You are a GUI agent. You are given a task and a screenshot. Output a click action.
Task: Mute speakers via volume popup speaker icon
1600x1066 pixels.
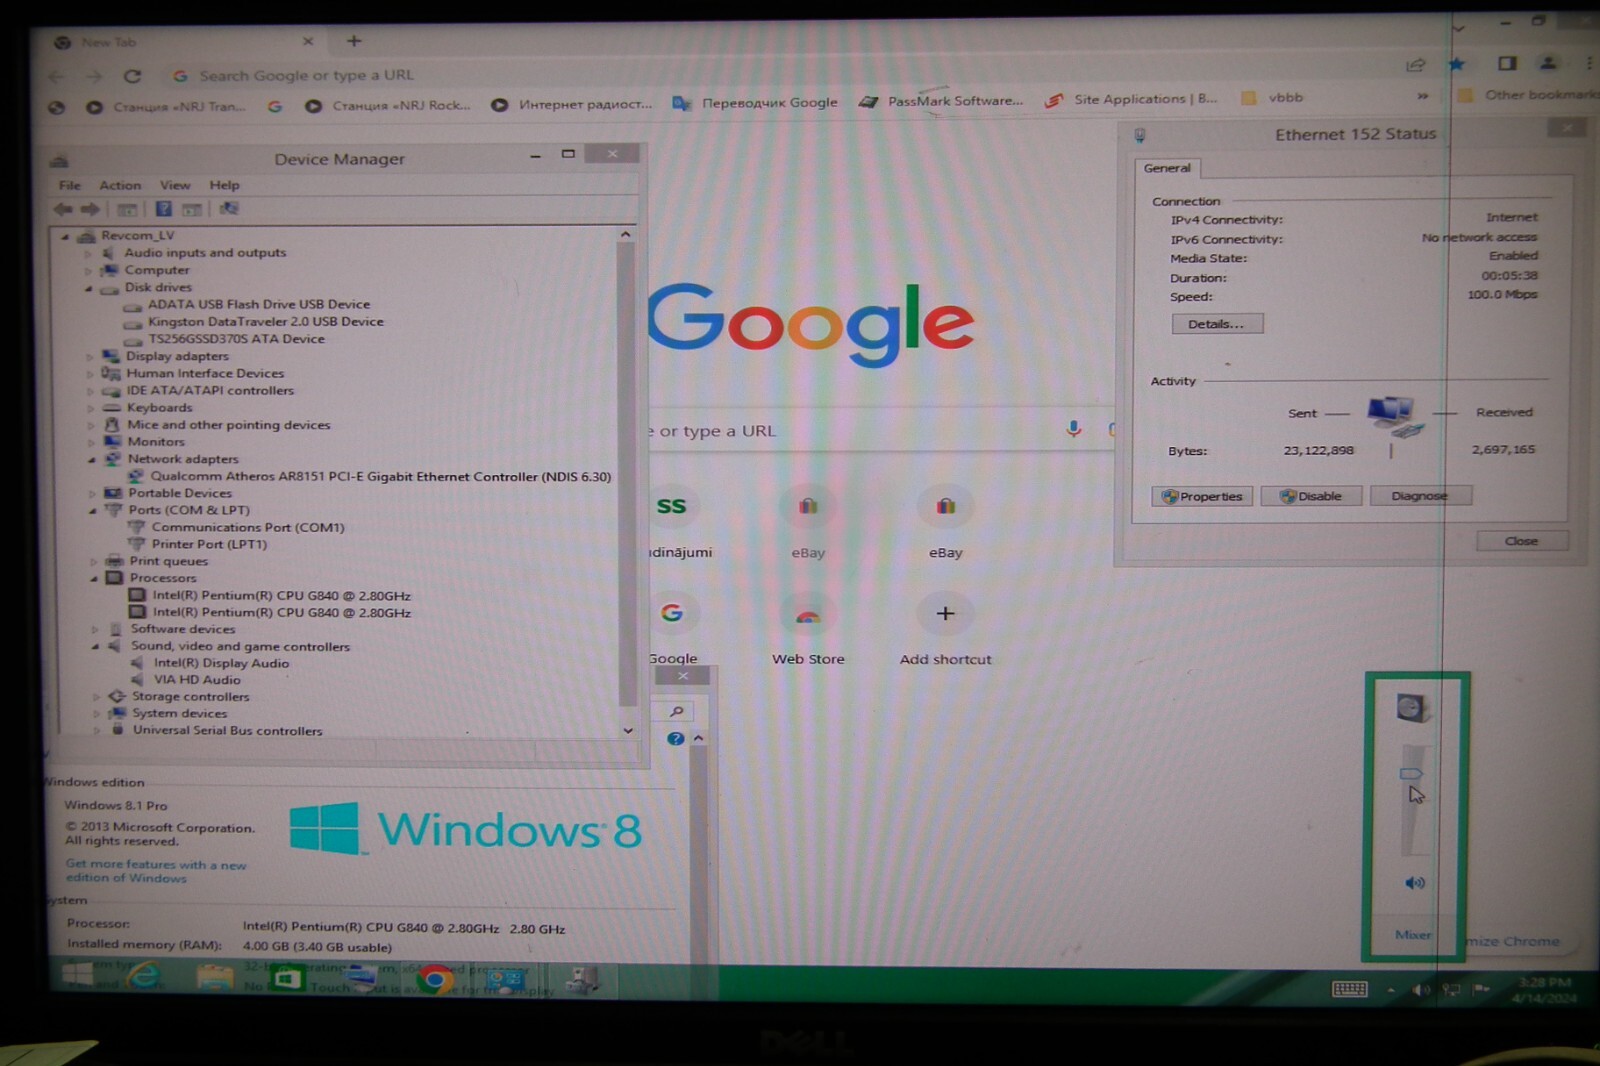click(1414, 883)
